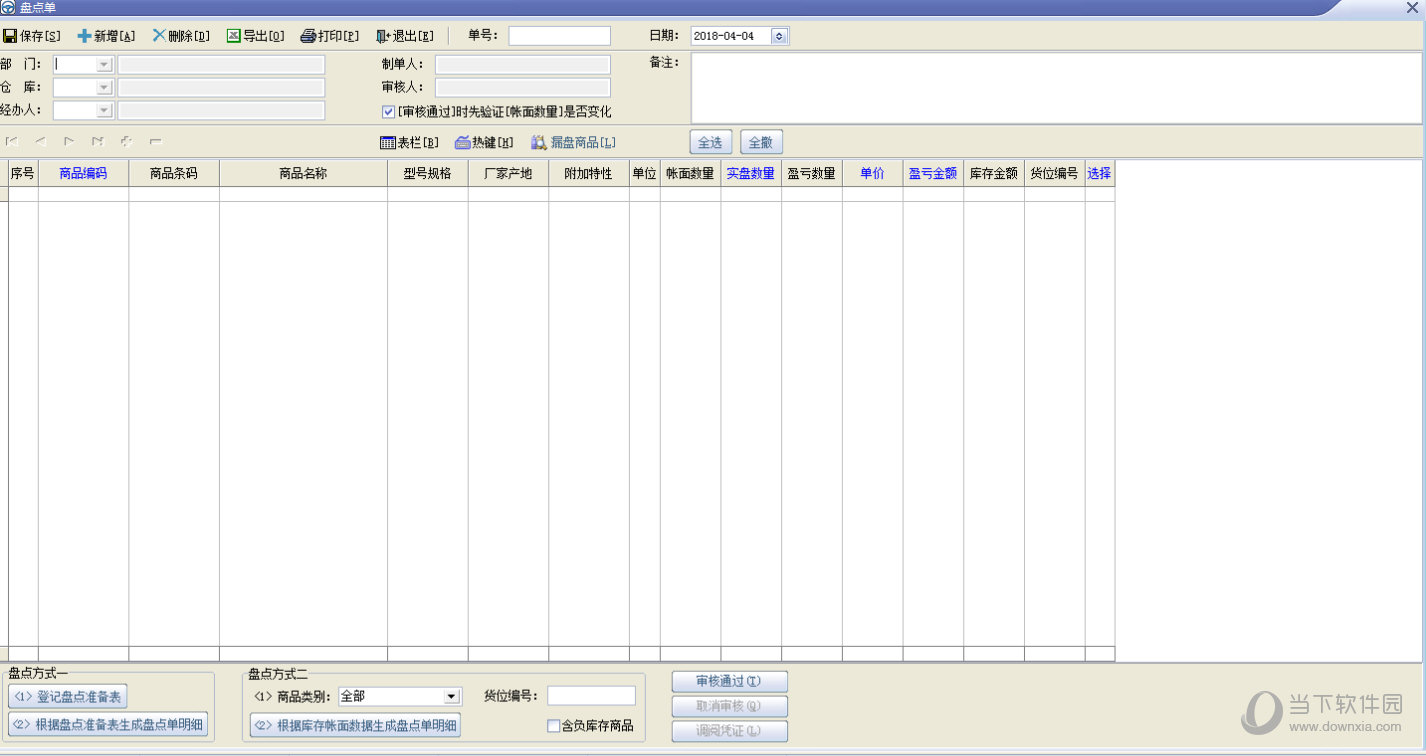Click the insert row plus icon
Screen dimensions: 1426x756
point(127,142)
